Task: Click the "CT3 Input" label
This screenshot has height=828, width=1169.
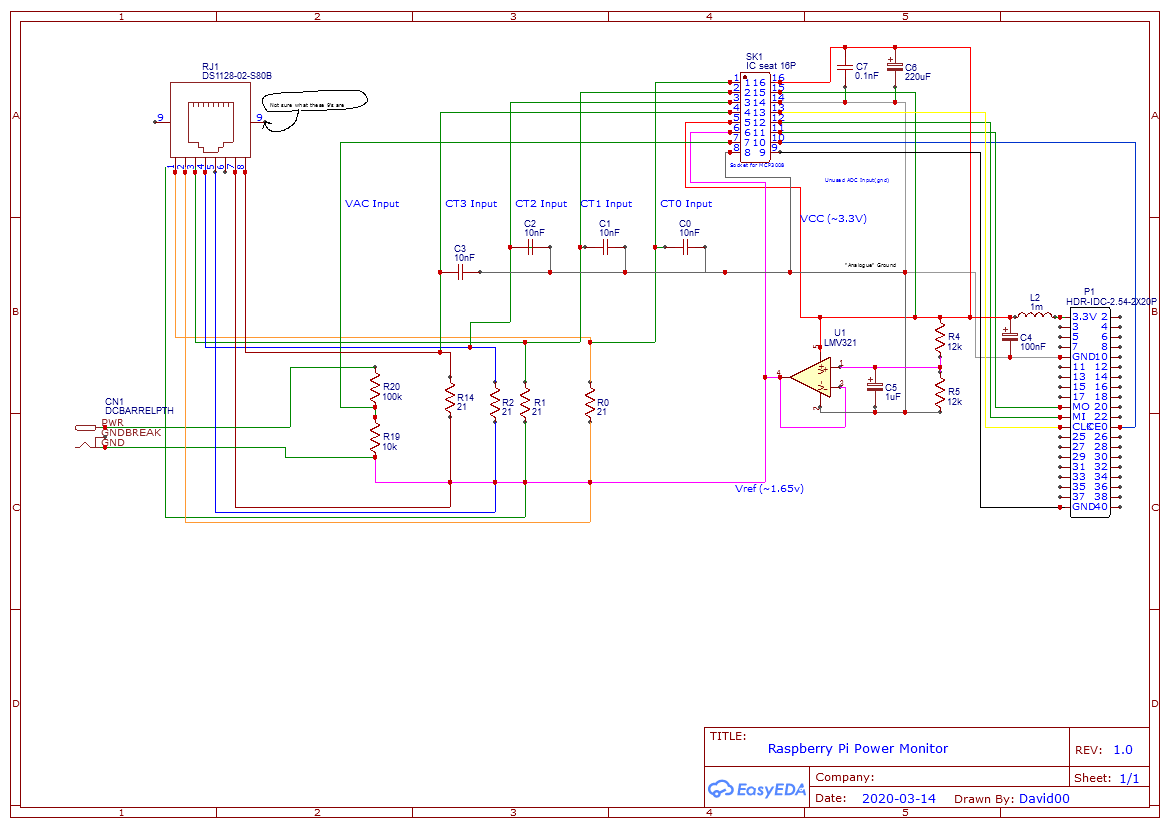Action: point(471,203)
